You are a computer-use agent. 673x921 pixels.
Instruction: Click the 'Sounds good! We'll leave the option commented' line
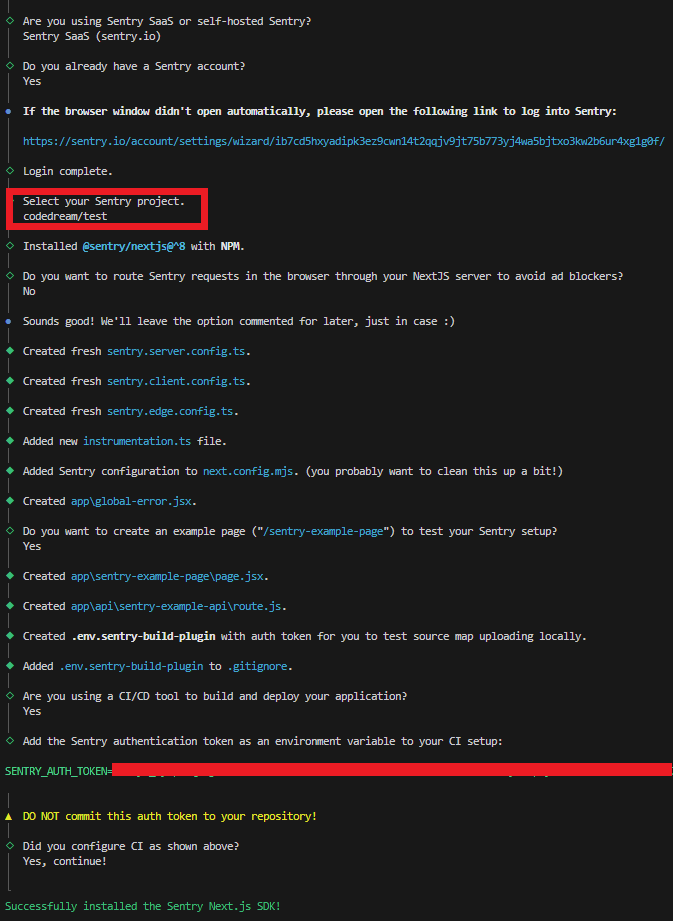tap(238, 321)
